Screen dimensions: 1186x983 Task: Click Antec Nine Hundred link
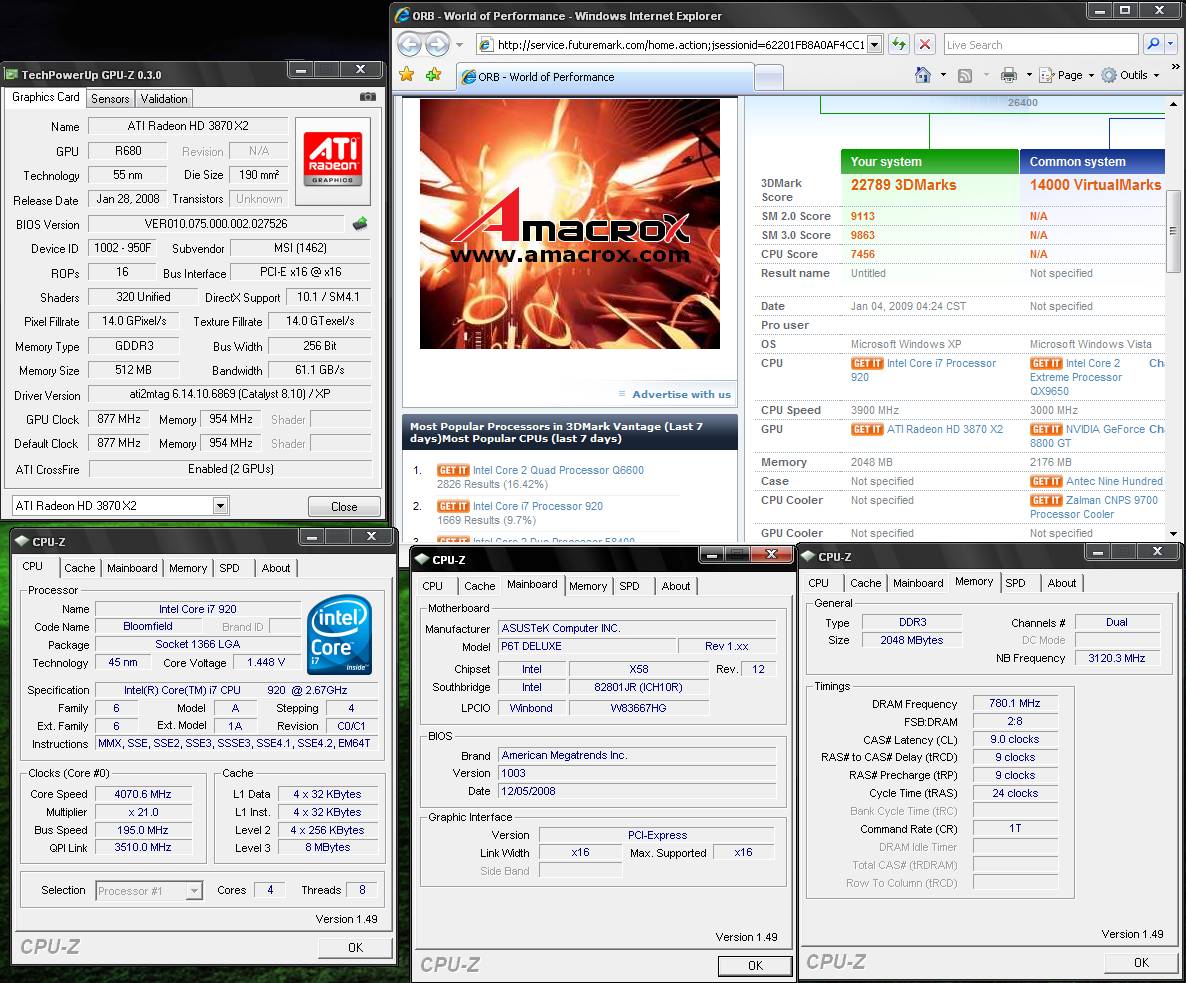point(1114,481)
